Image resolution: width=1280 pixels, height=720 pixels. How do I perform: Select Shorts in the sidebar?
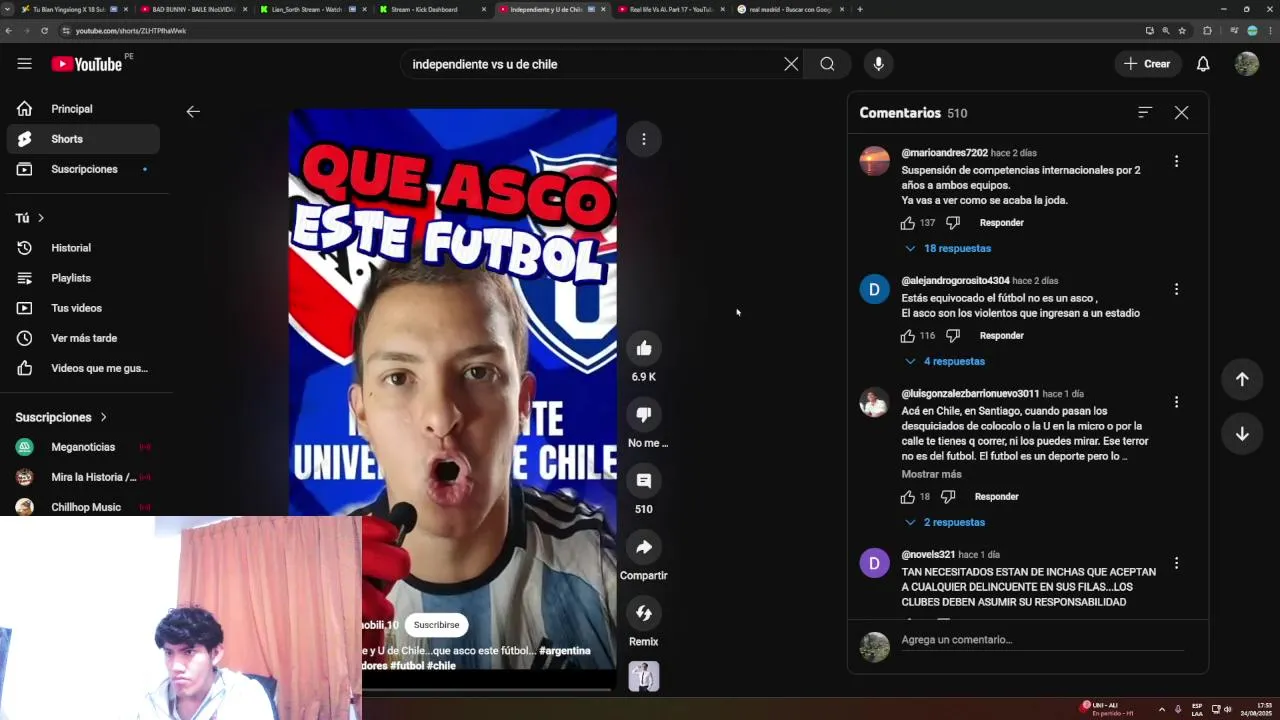click(83, 139)
